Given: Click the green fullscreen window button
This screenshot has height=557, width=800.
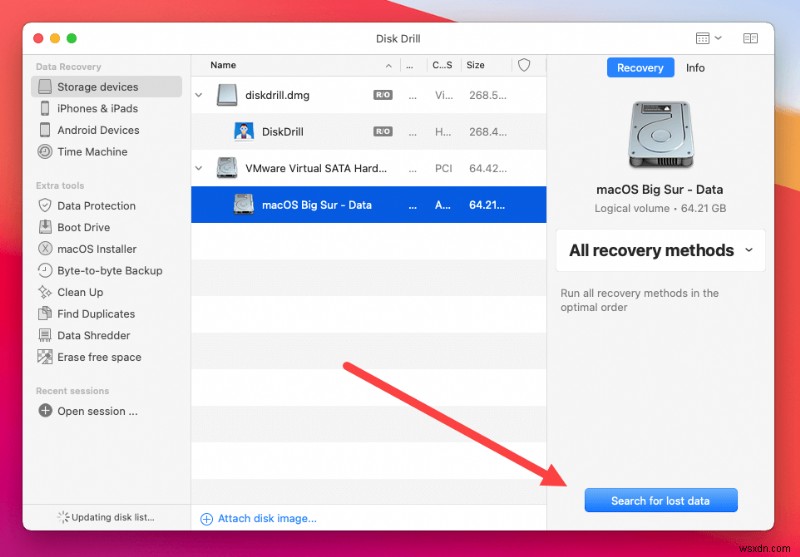Looking at the screenshot, I should coord(71,38).
